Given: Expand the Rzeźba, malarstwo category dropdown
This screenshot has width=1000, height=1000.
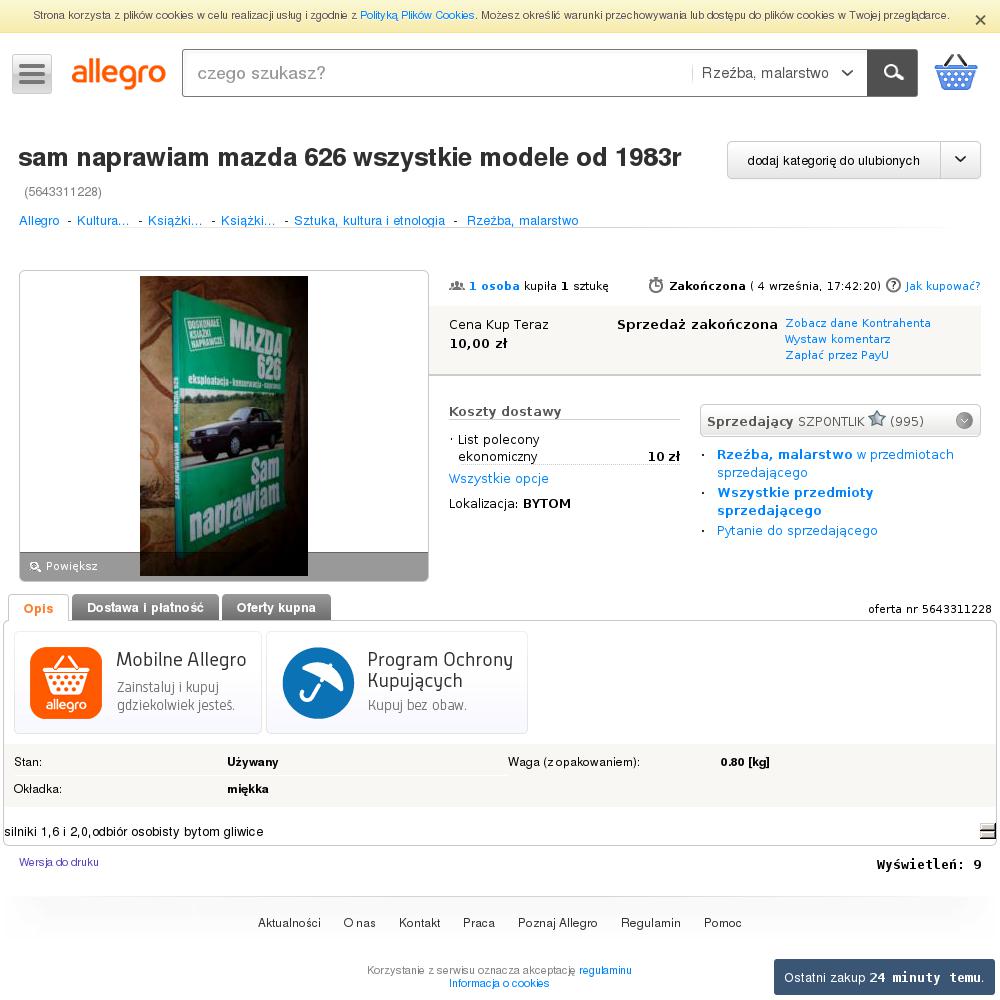Looking at the screenshot, I should (778, 73).
